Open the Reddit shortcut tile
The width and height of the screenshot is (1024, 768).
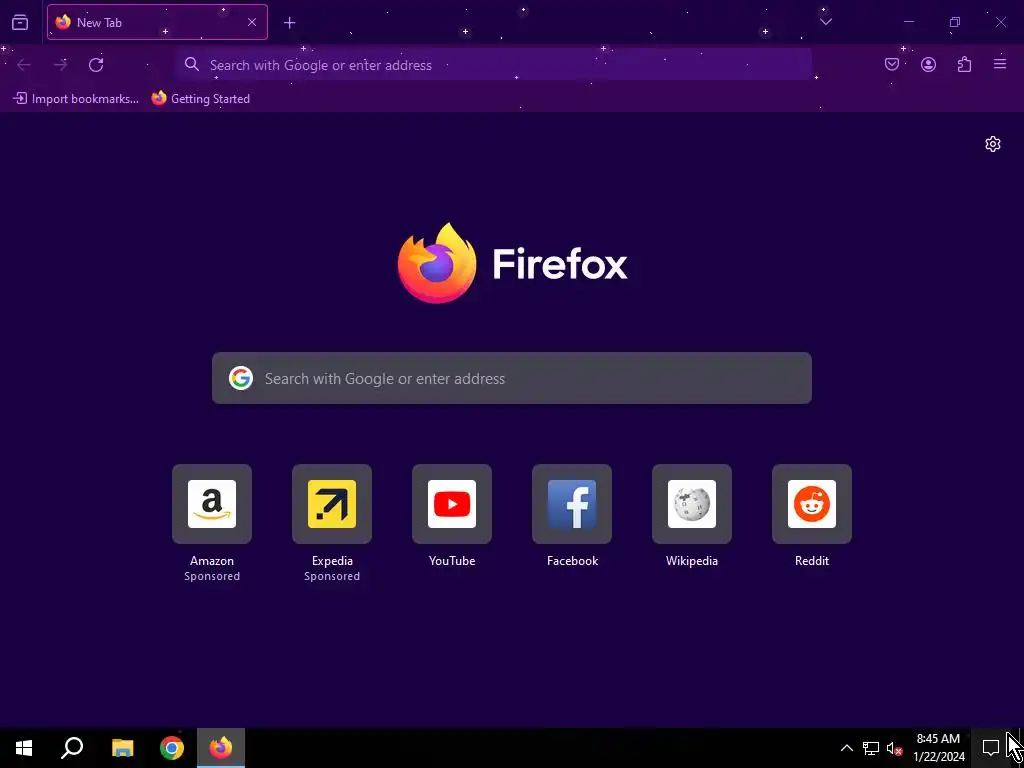812,504
